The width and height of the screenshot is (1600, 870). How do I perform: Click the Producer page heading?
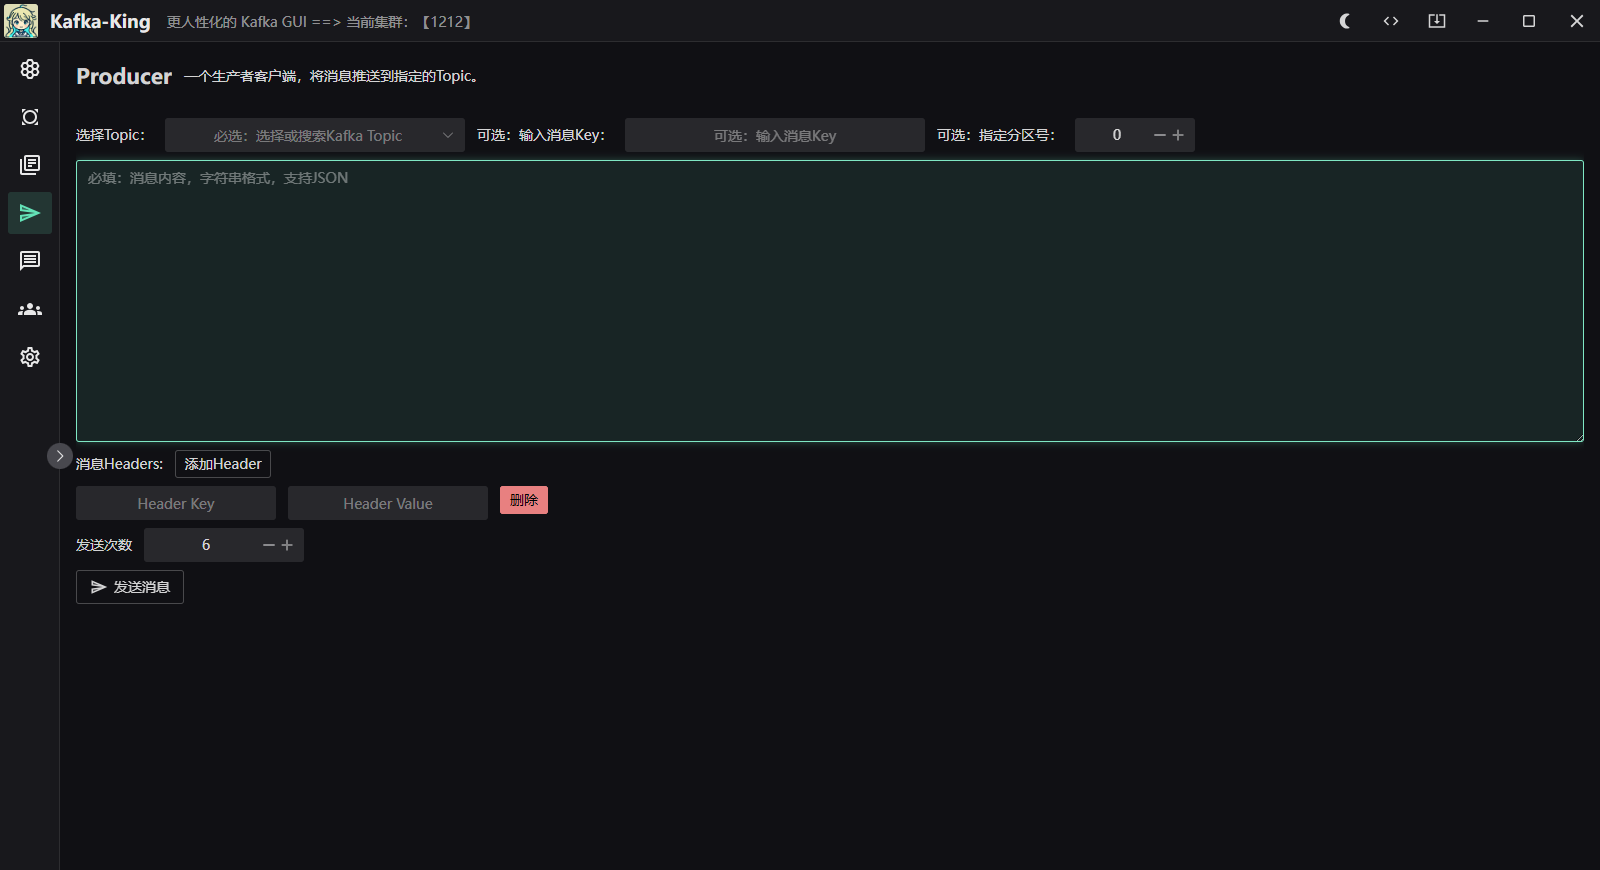coord(124,76)
